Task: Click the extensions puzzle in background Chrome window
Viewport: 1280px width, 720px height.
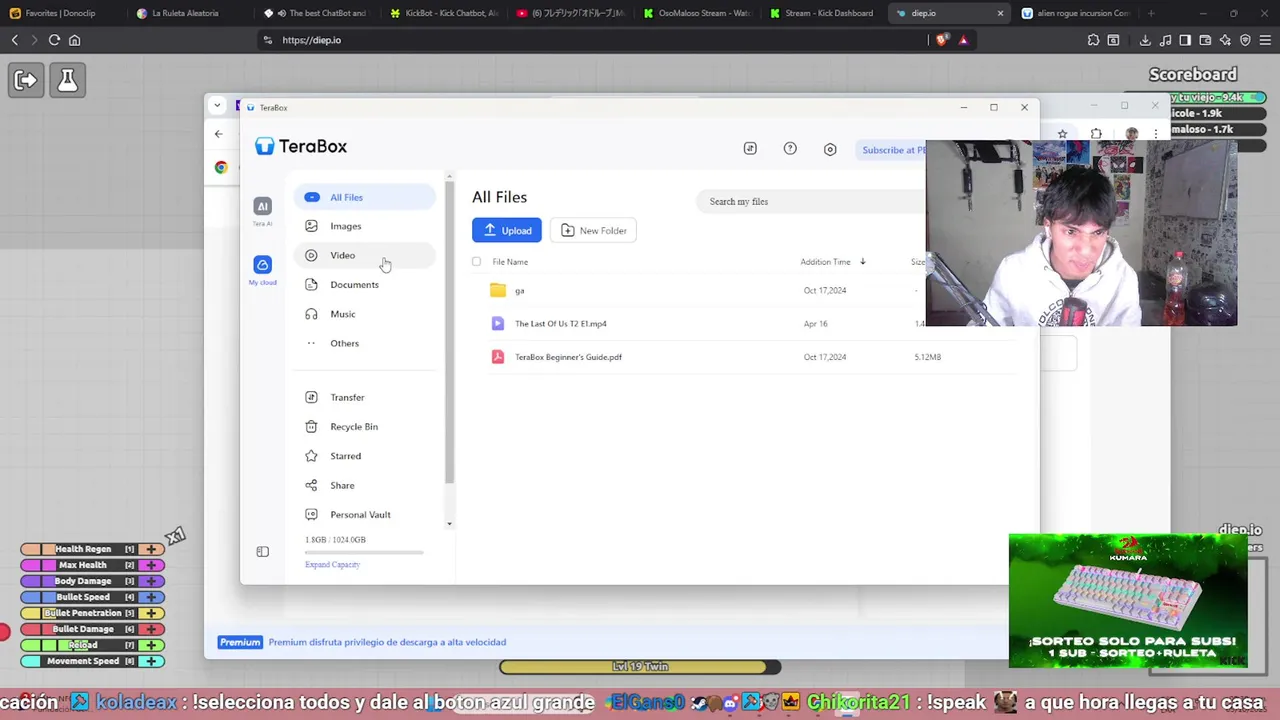Action: pyautogui.click(x=1096, y=134)
